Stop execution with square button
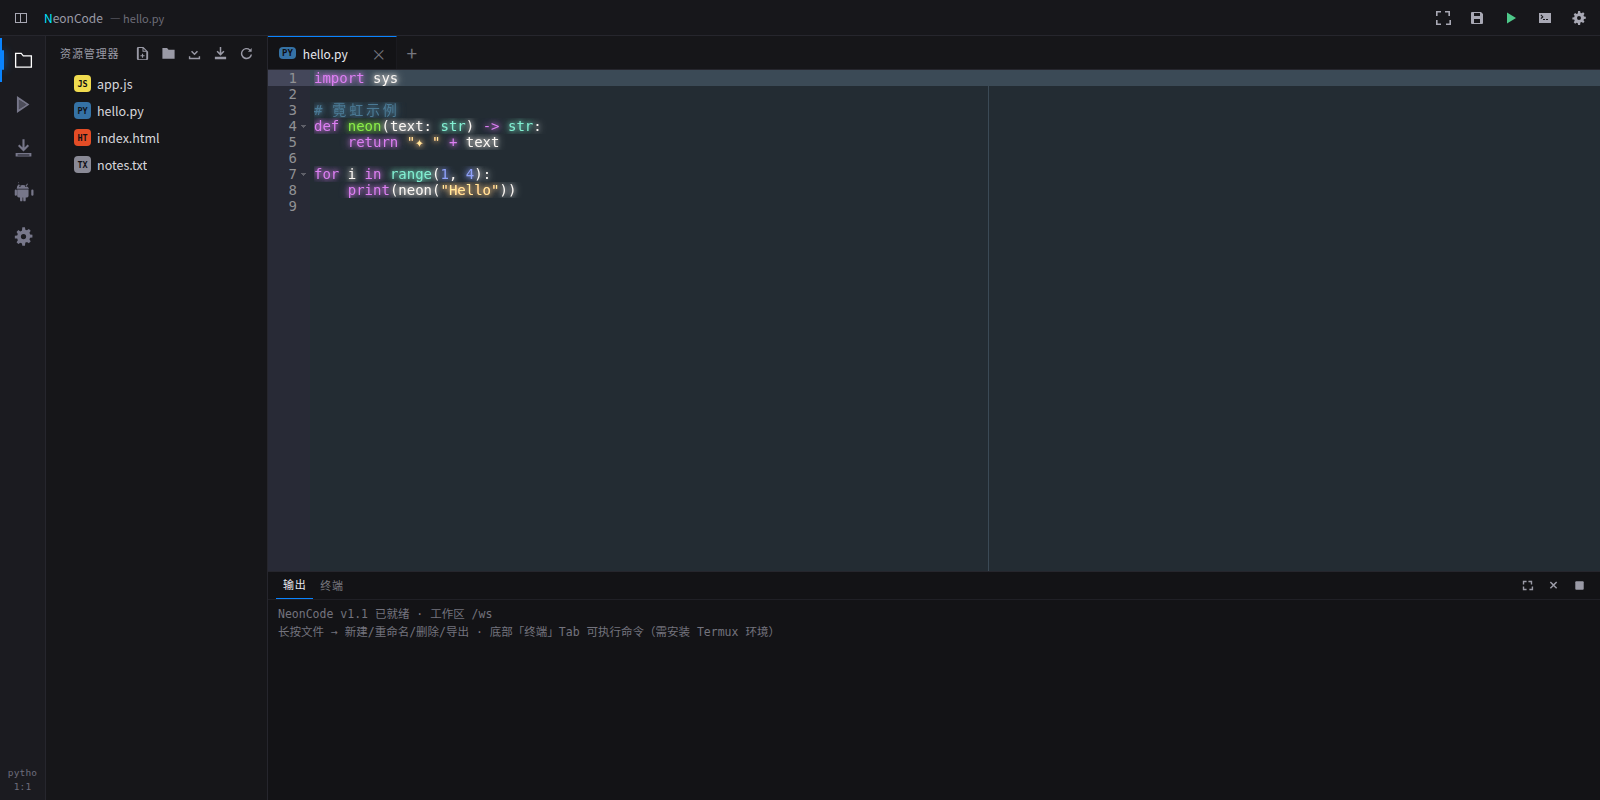1600x800 pixels. (1579, 585)
